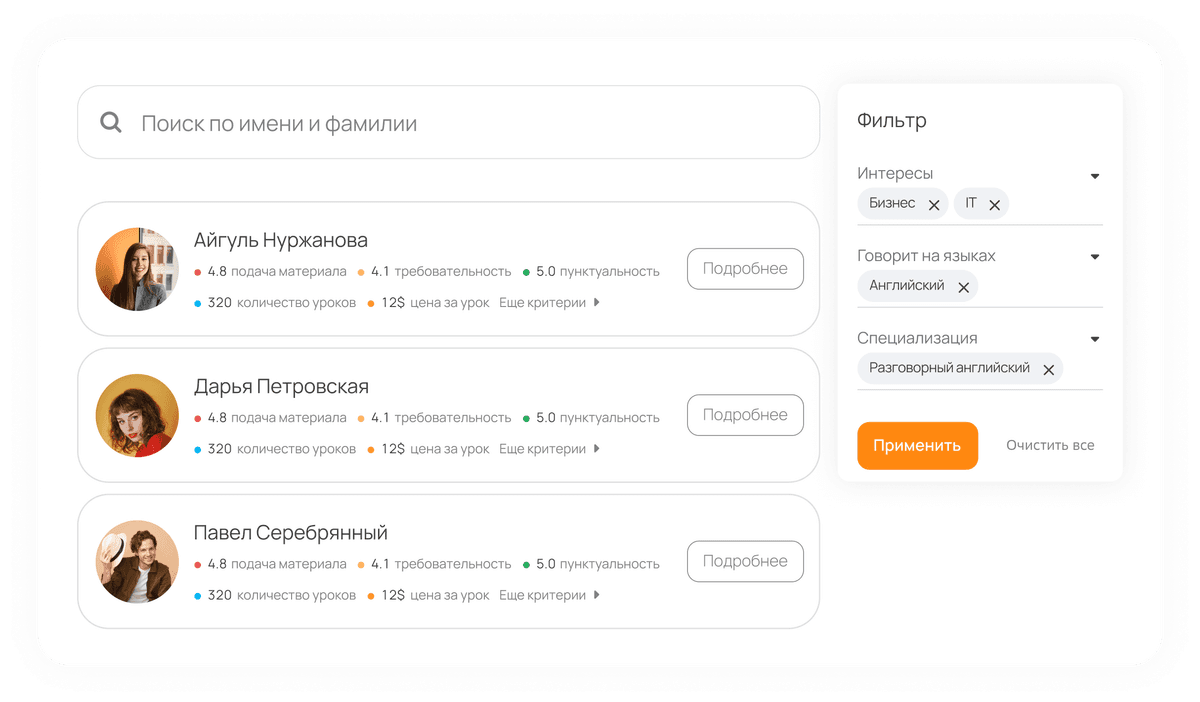Image resolution: width=1200 pixels, height=702 pixels.
Task: Open "Подробнее" for Айгуль Нуржанова
Action: 745,268
